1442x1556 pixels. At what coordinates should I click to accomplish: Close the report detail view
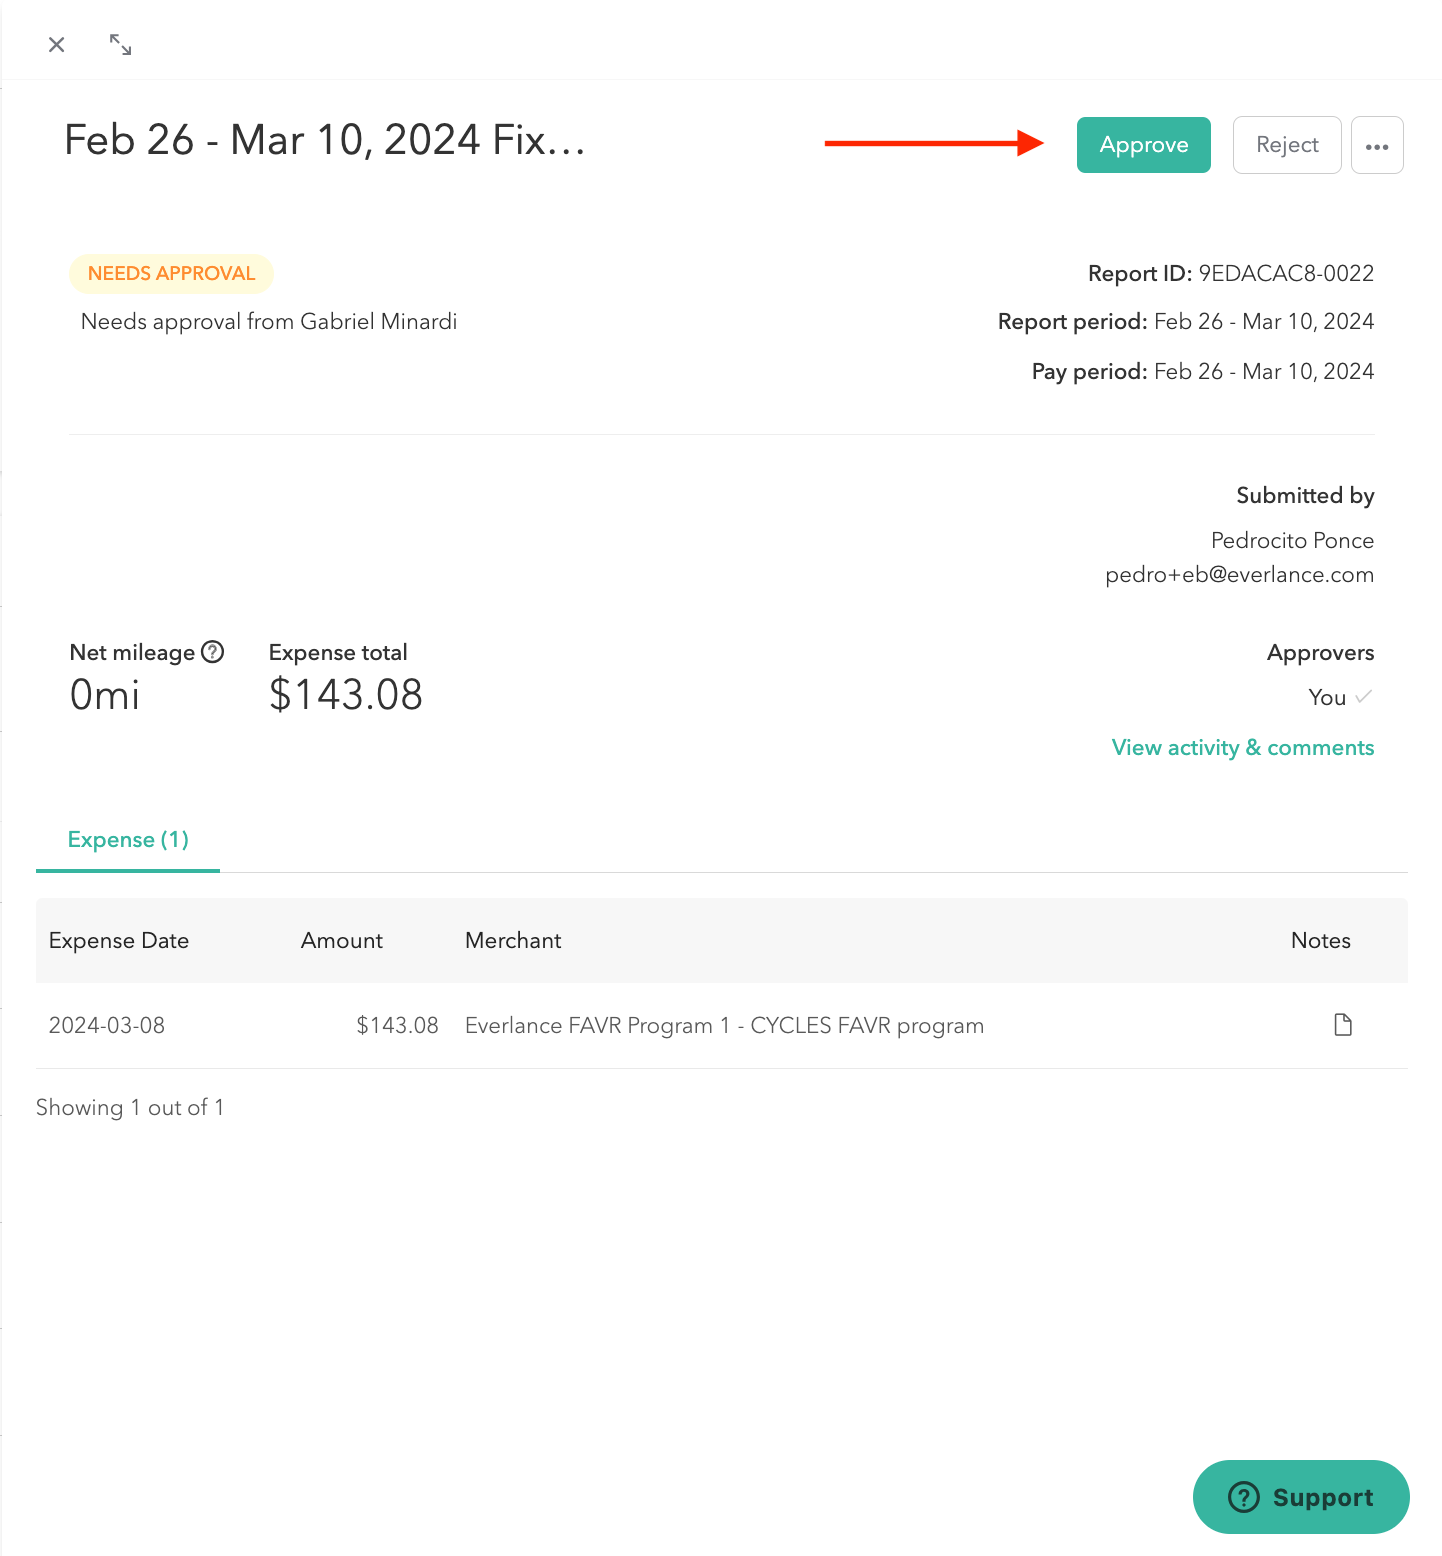click(56, 44)
